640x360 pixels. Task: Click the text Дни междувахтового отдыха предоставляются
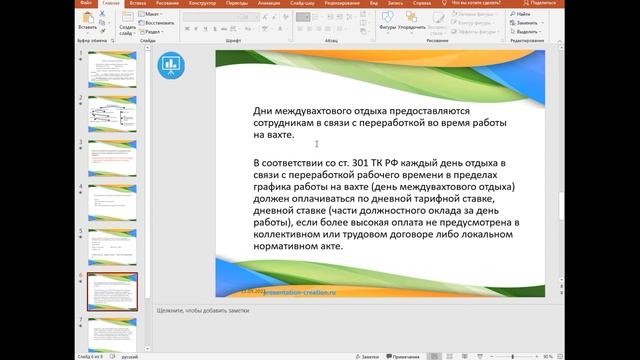361,111
